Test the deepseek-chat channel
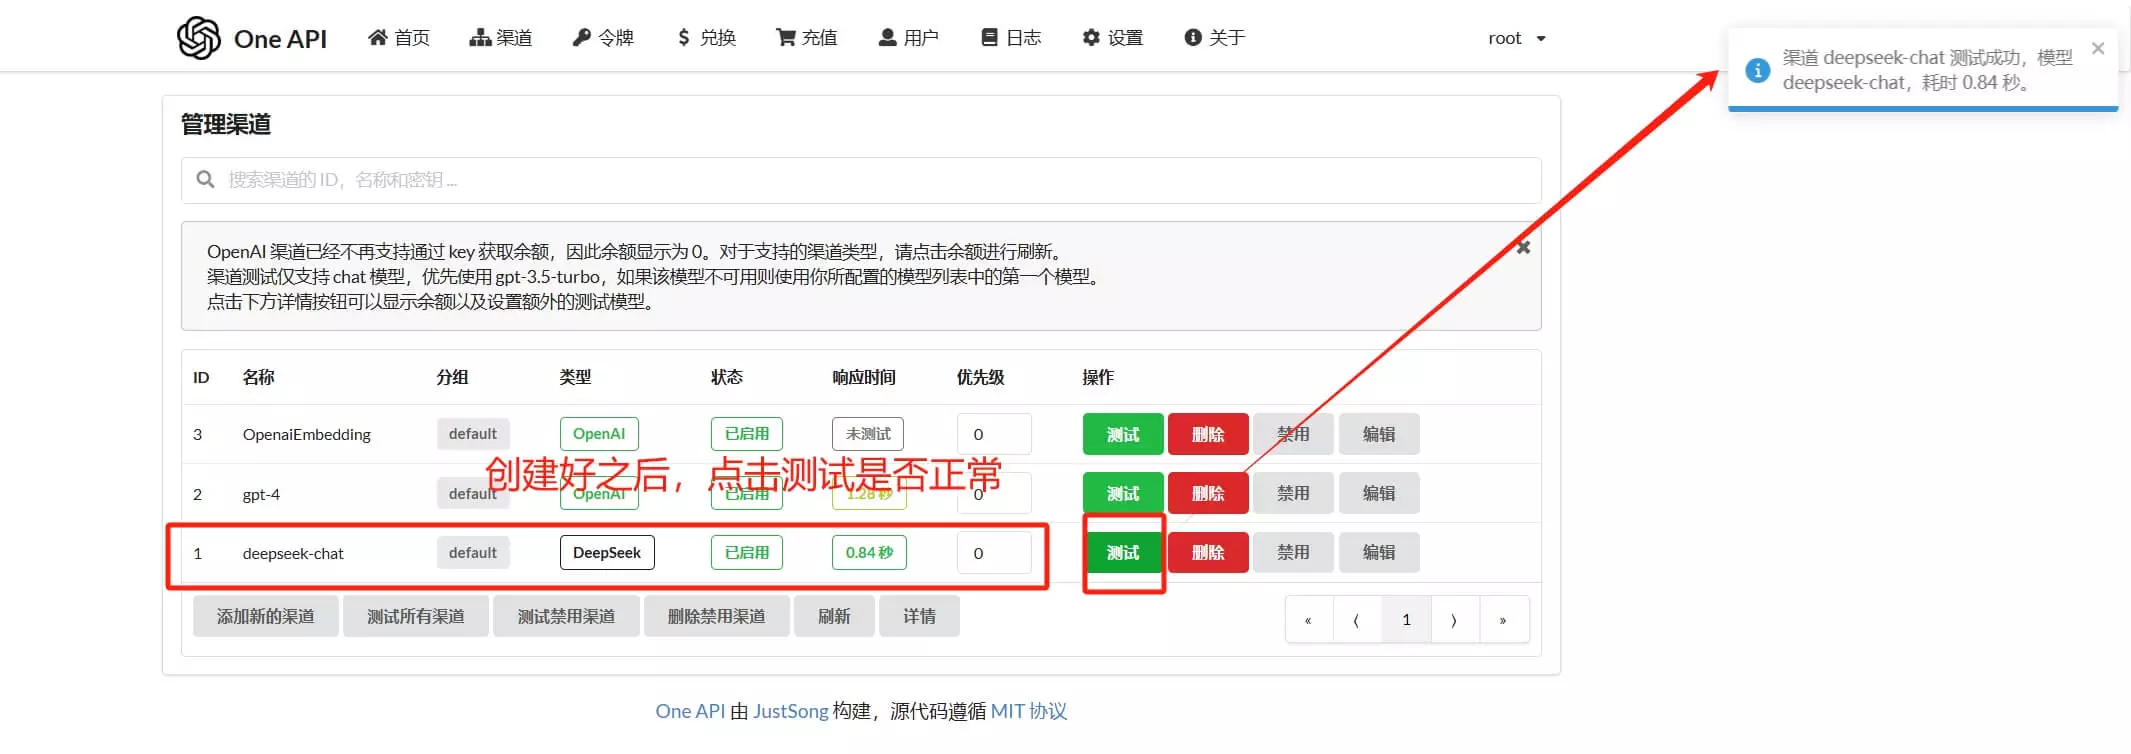The width and height of the screenshot is (2131, 754). [1123, 552]
